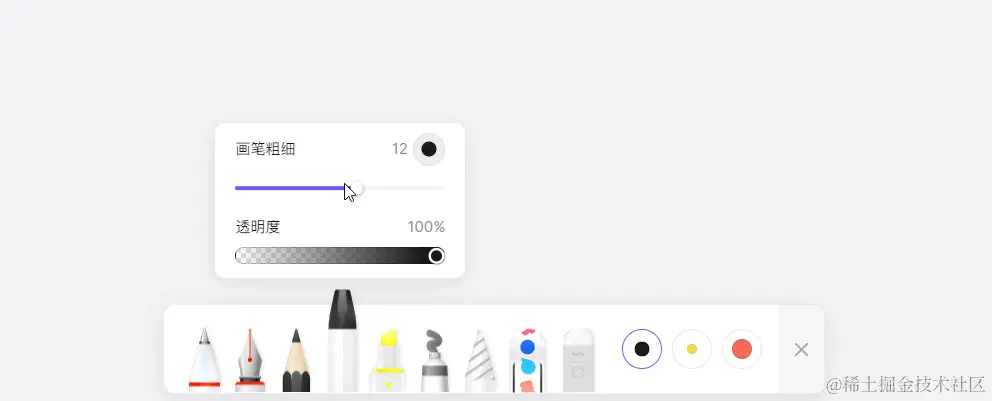Click the unfilled gray part of thickness slider
The image size is (992, 401).
point(404,188)
